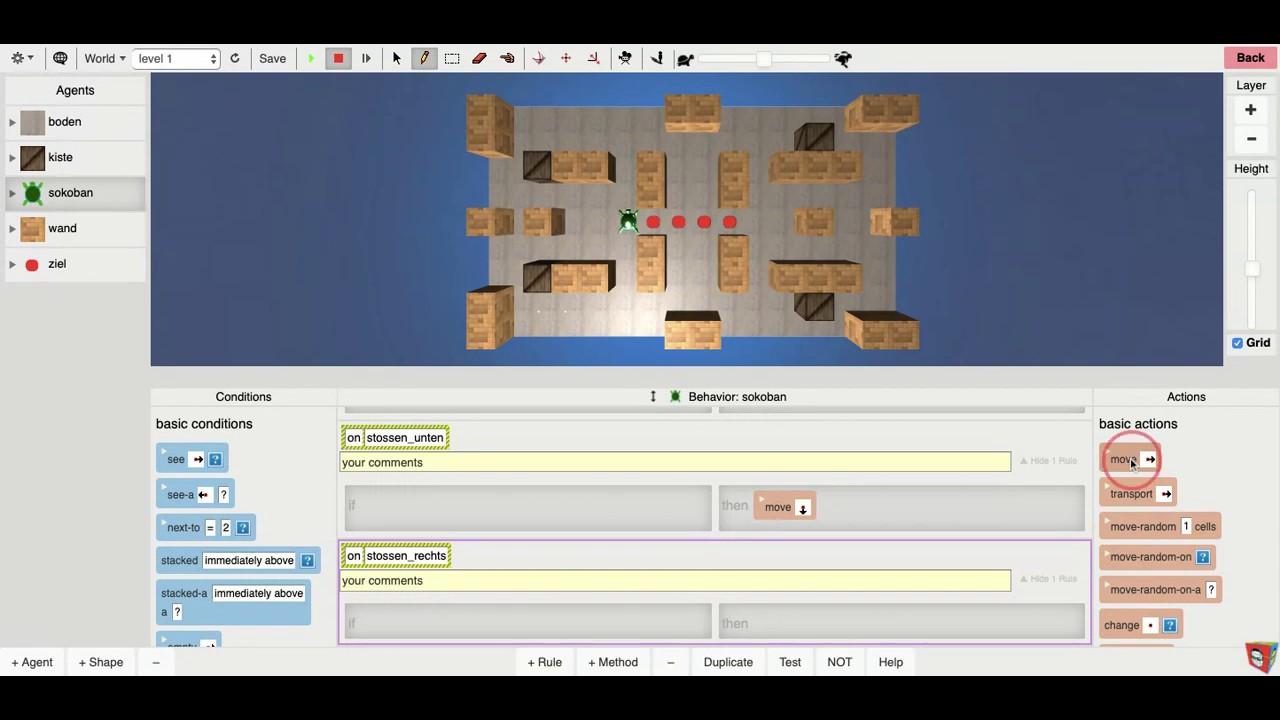Viewport: 1280px width, 720px height.
Task: Click the stossen_unten method name
Action: coord(405,438)
